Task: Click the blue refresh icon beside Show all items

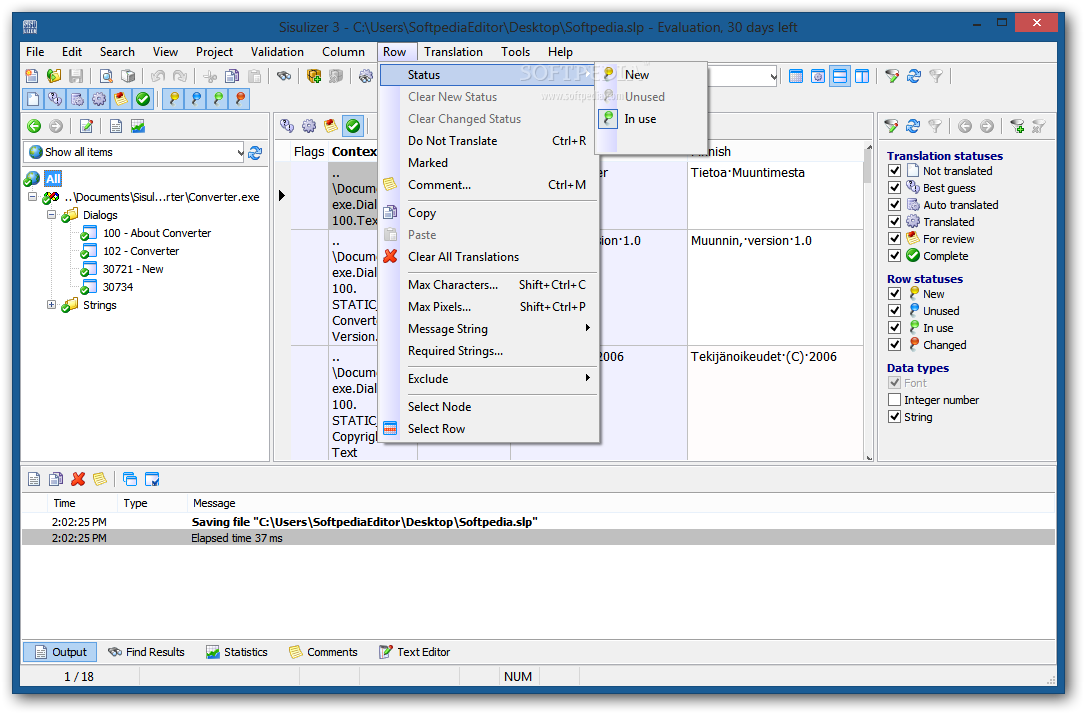Action: point(255,152)
